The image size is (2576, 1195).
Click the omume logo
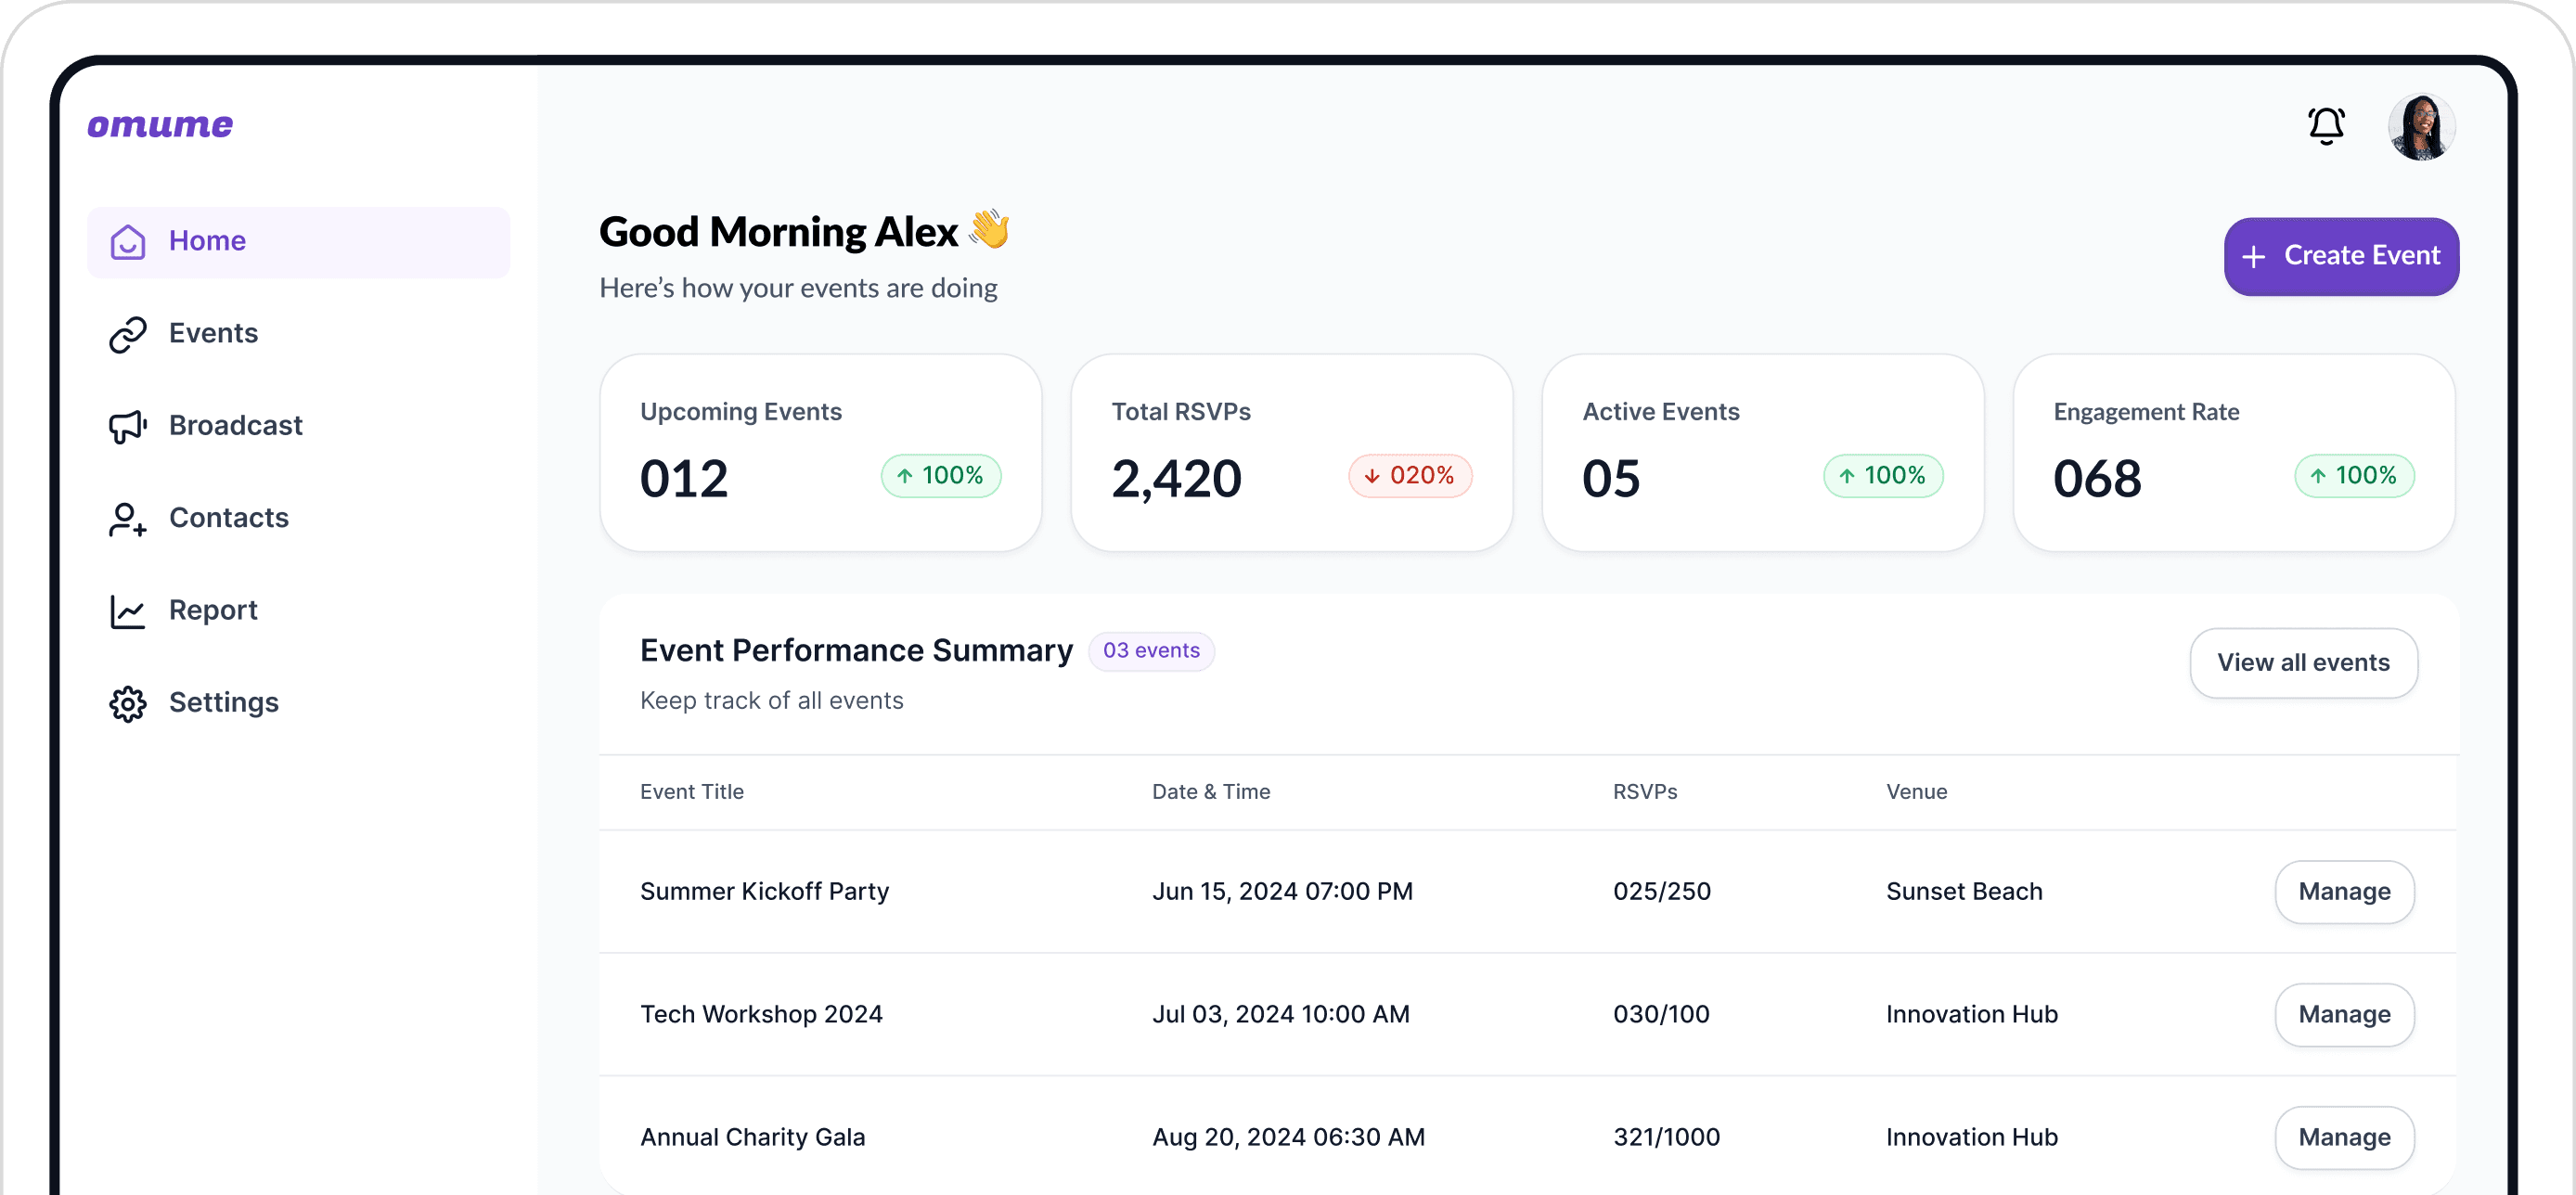160,126
